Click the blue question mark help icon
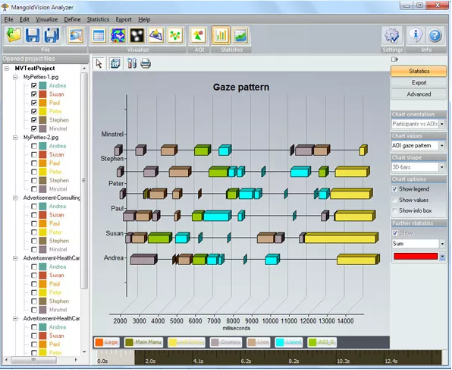452x370 pixels. [x=435, y=35]
